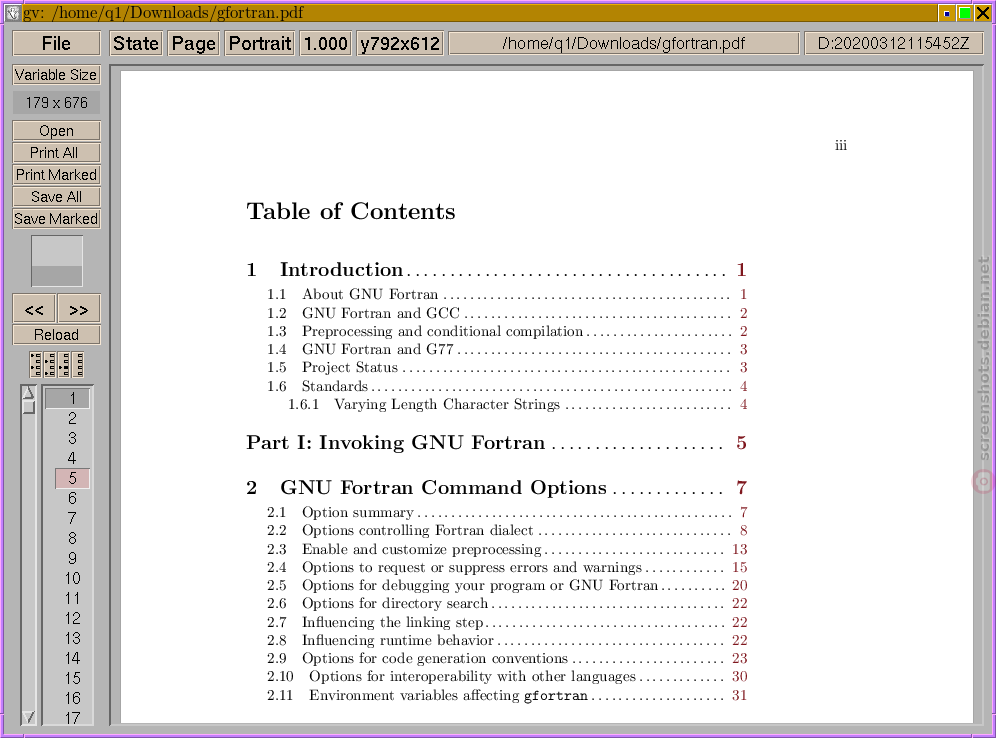Viewport: 996px width, 738px height.
Task: Close the gv window
Action: (982, 13)
